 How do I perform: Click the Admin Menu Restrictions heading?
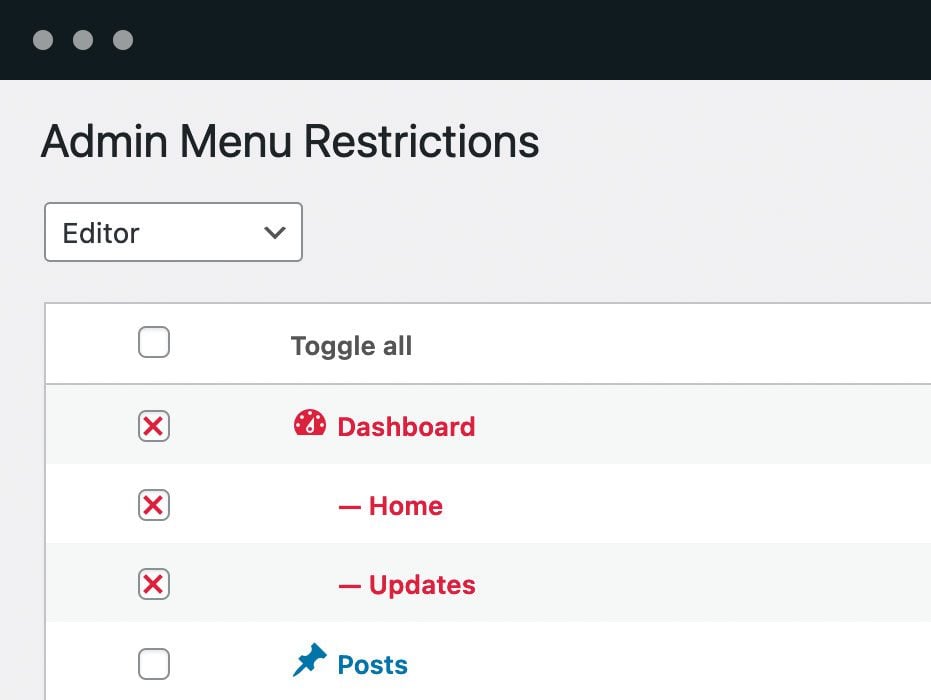[290, 142]
